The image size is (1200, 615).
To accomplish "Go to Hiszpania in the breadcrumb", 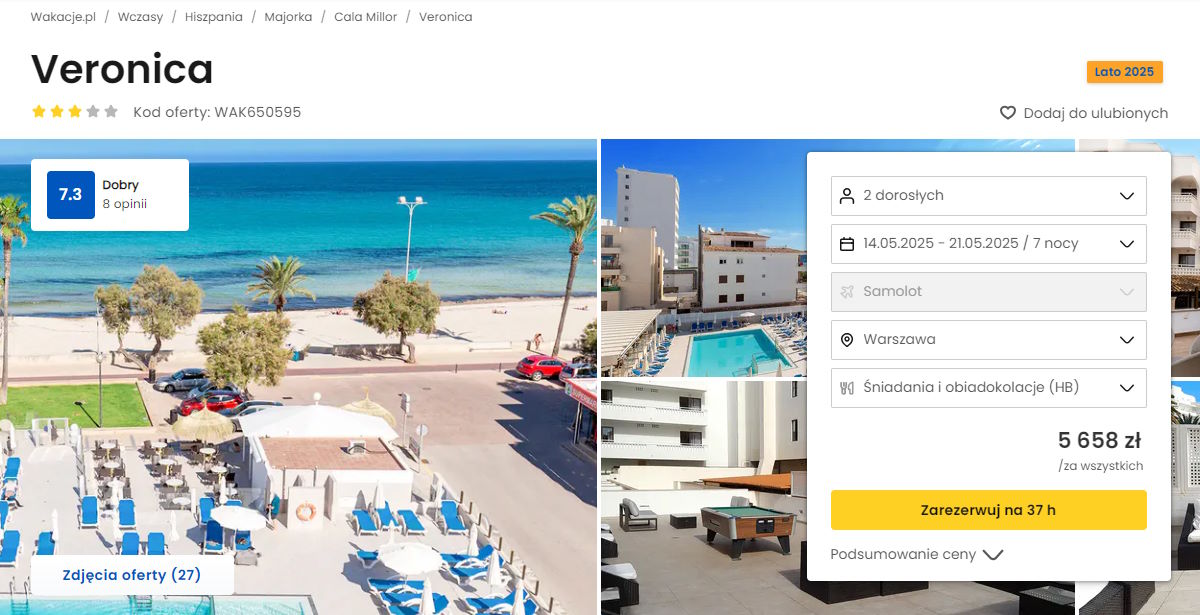I will click(x=214, y=17).
